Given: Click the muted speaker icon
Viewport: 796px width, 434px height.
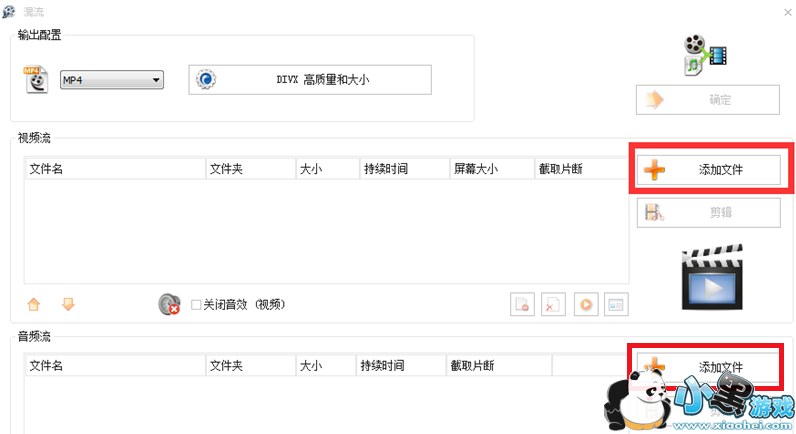Looking at the screenshot, I should pos(169,304).
